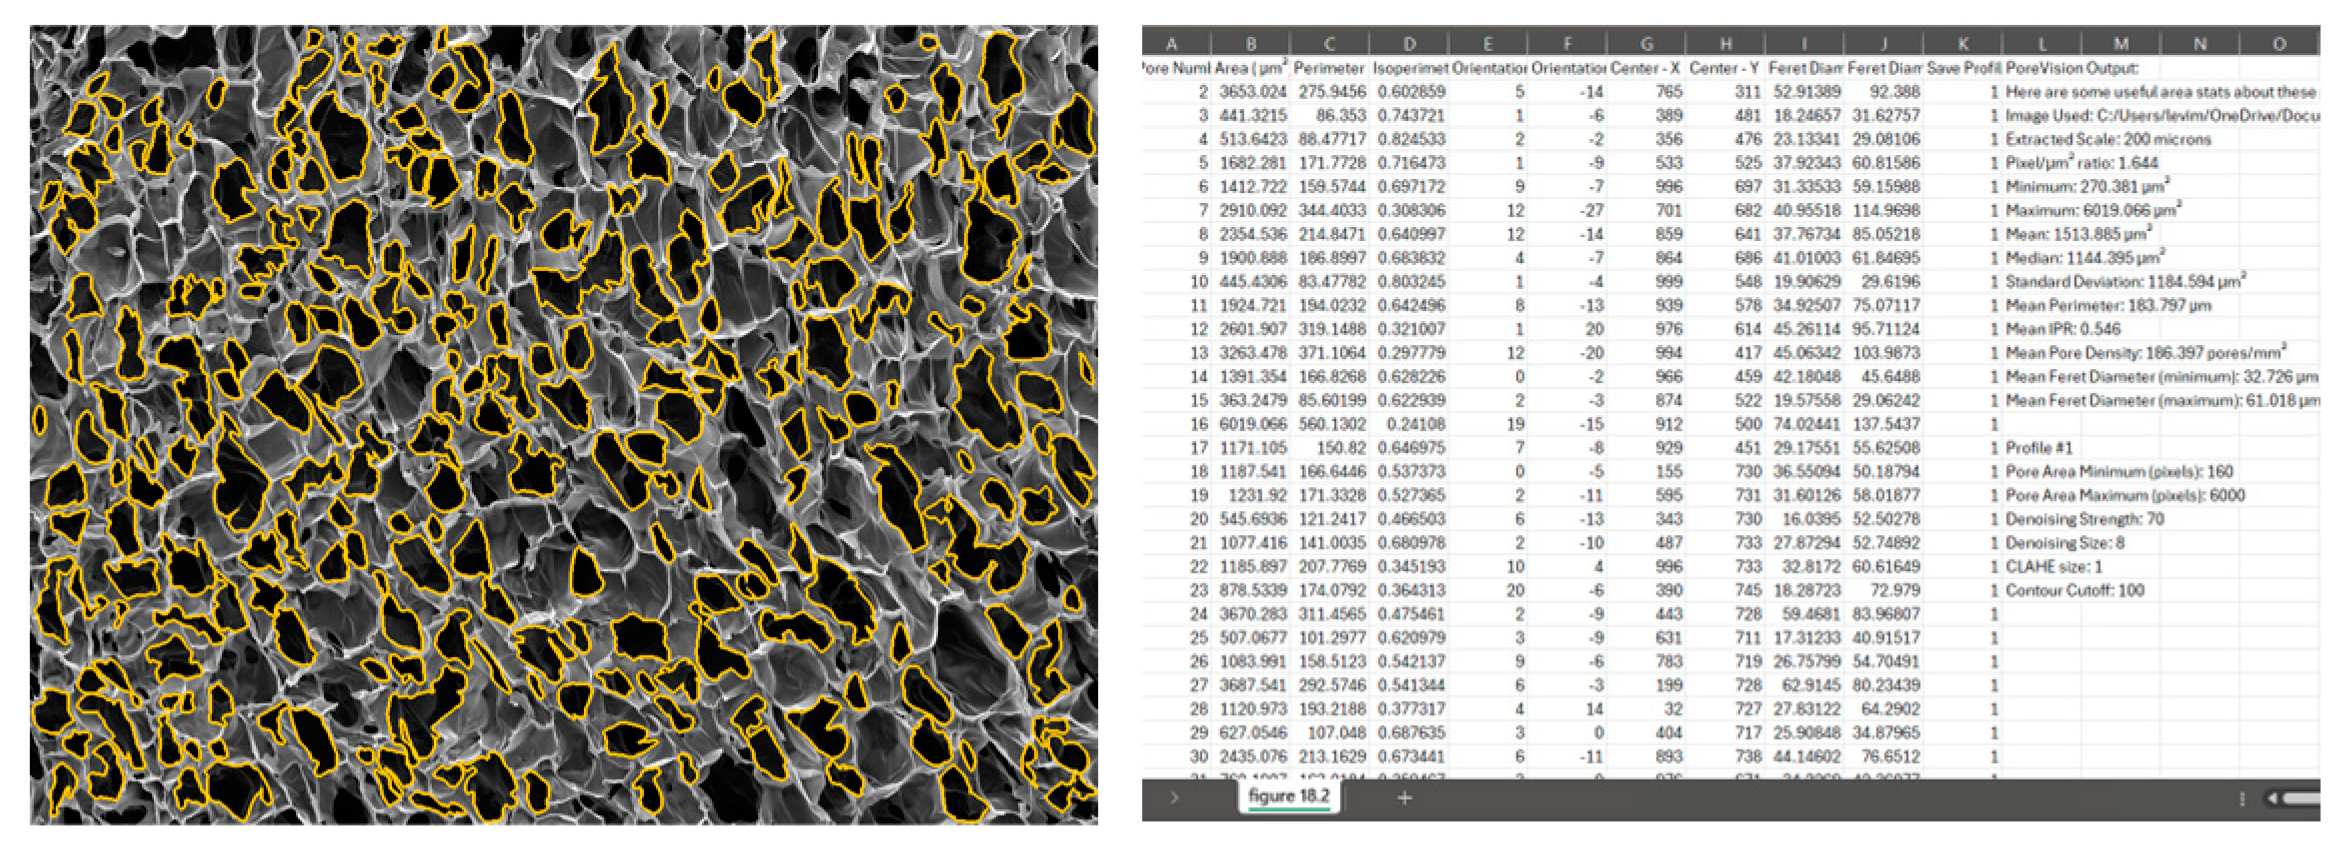Select column A header
This screenshot has height=846, width=2338.
click(1171, 44)
